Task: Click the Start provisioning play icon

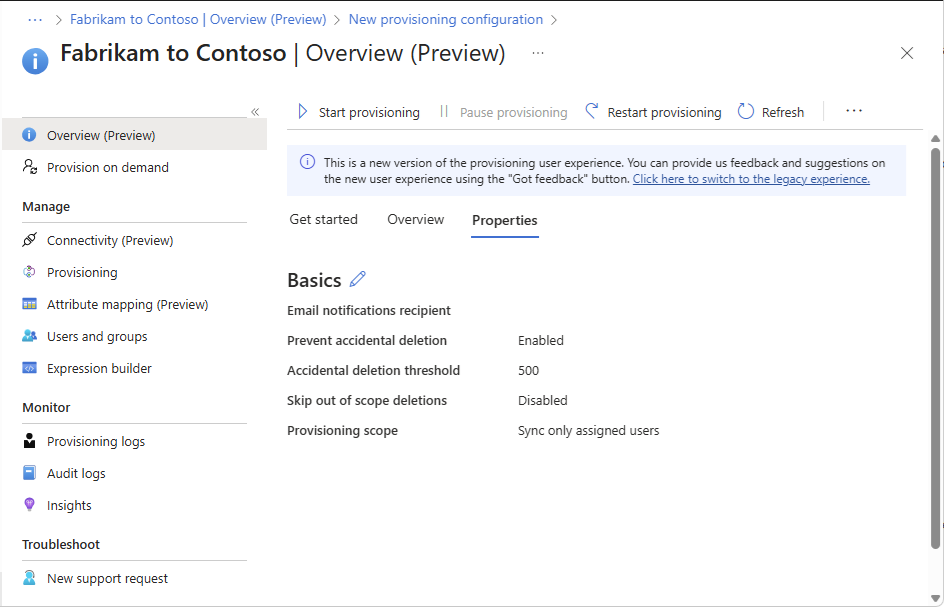Action: pos(303,111)
